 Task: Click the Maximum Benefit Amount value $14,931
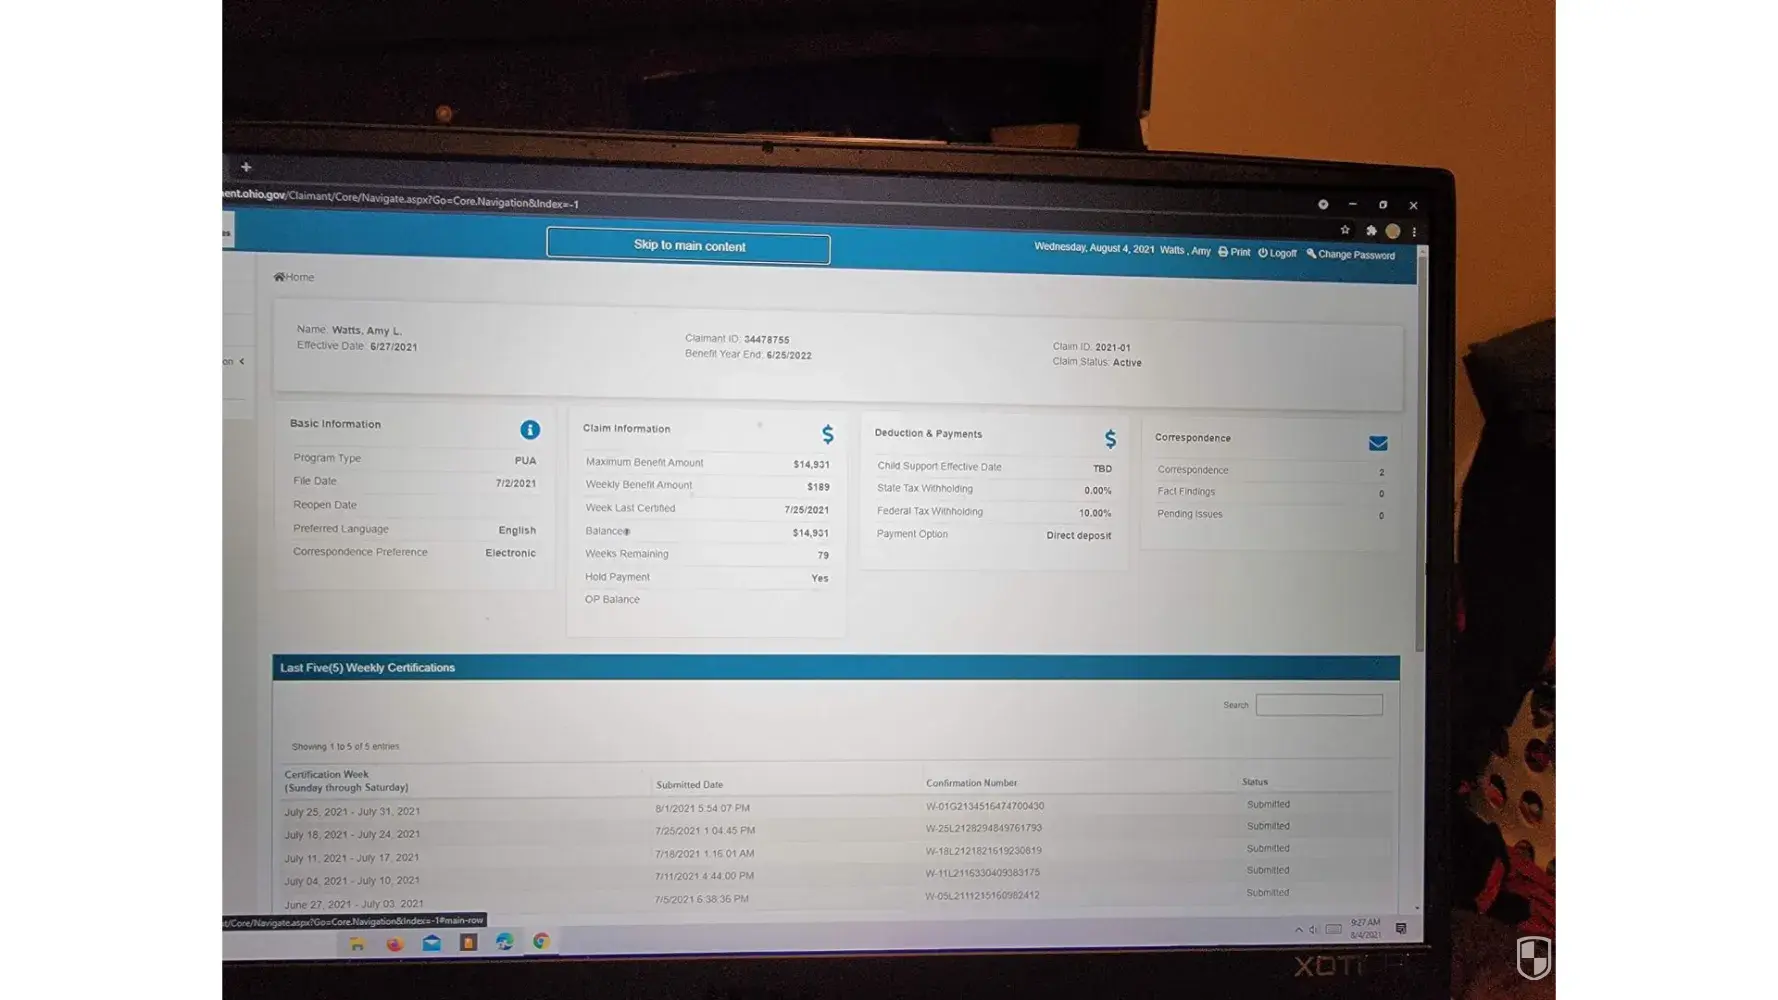tap(811, 465)
